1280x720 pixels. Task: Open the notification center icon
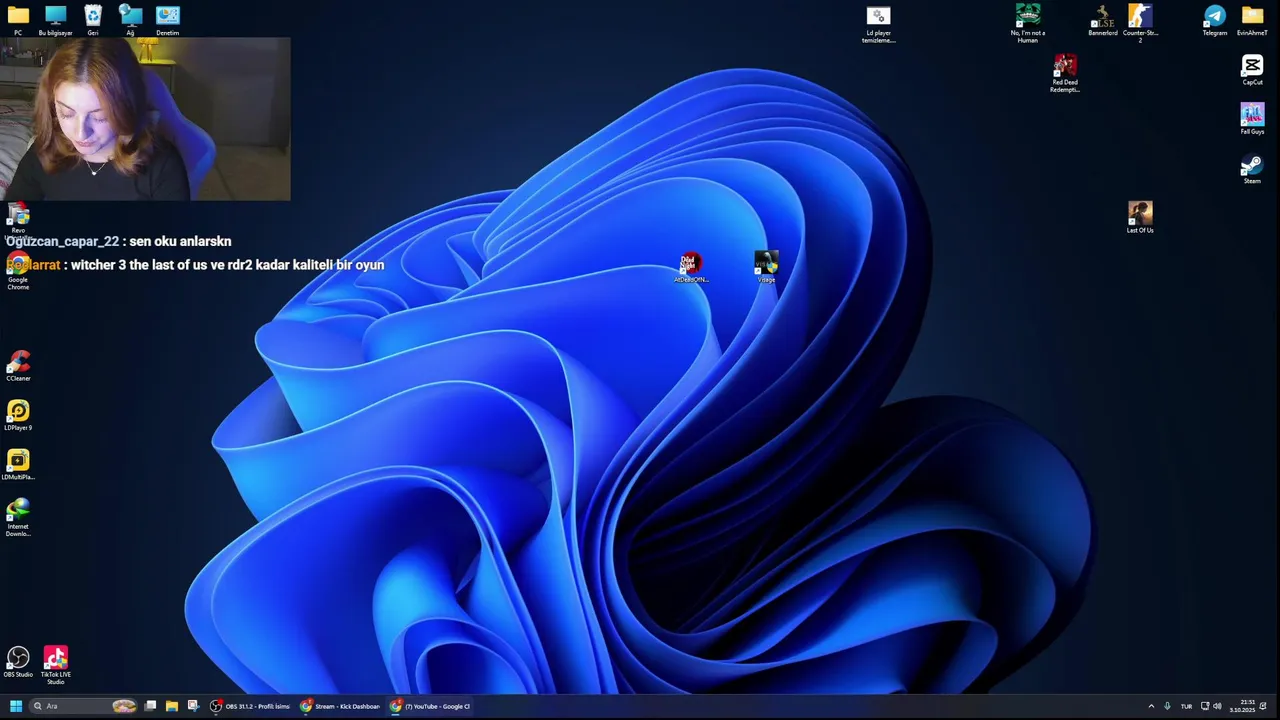[1264, 706]
